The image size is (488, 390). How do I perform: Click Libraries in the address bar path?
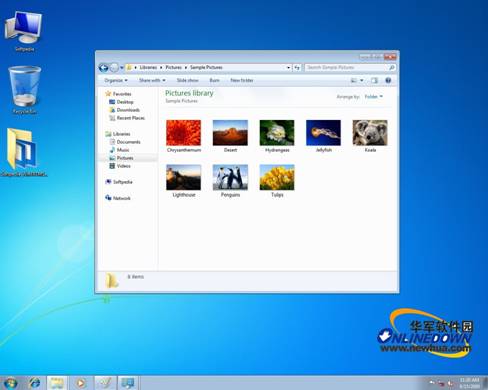(x=148, y=67)
